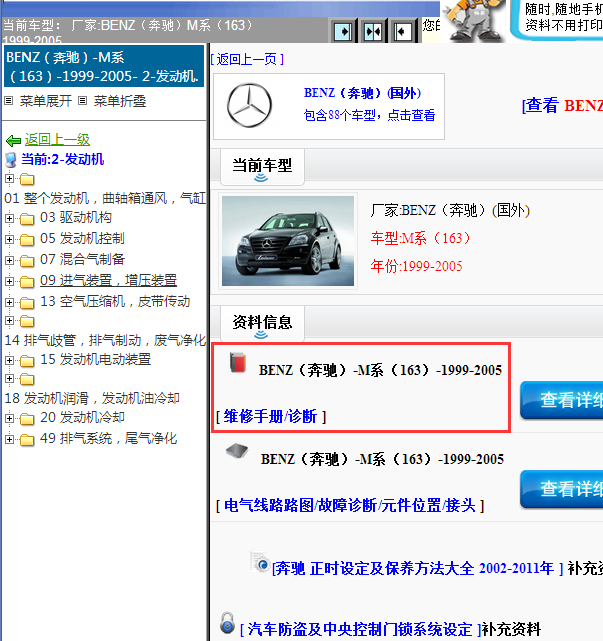The width and height of the screenshot is (603, 641).
Task: Click the mechanic cartoon mascot image
Action: pyautogui.click(x=473, y=20)
